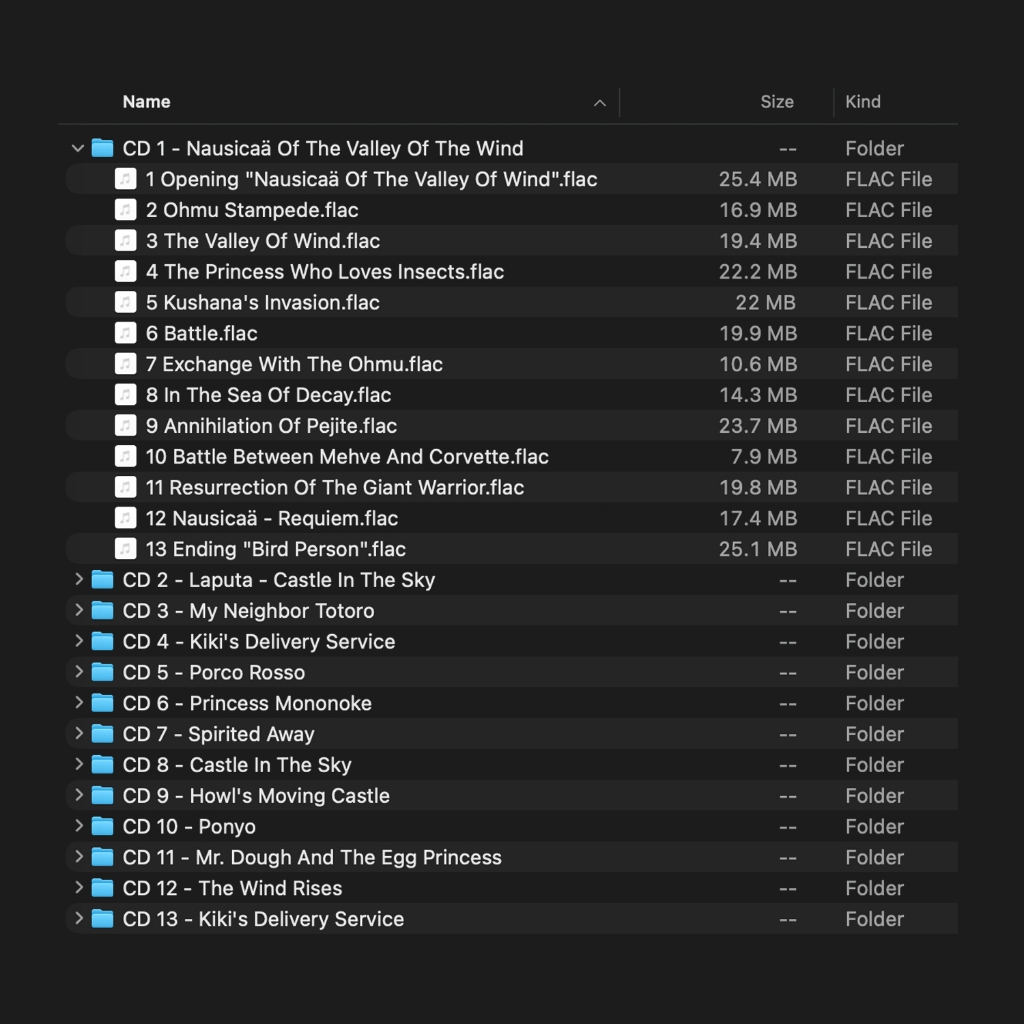Click the folder icon for CD 10 - Ponyo

(102, 827)
